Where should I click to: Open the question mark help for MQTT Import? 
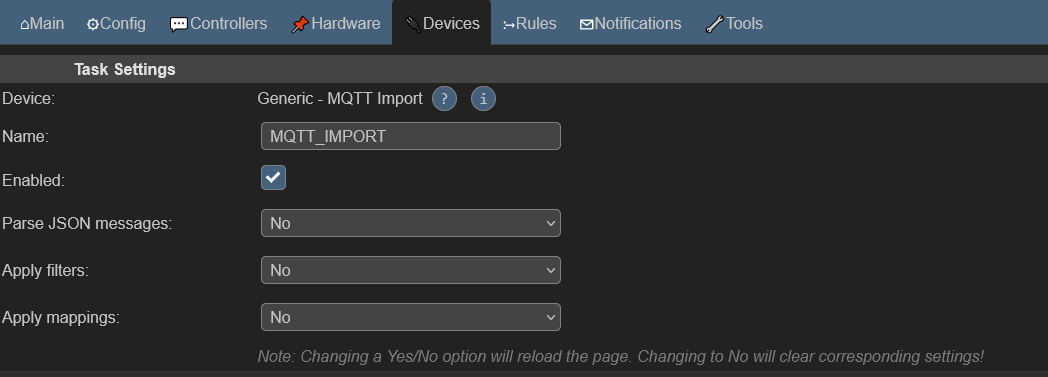click(x=444, y=99)
